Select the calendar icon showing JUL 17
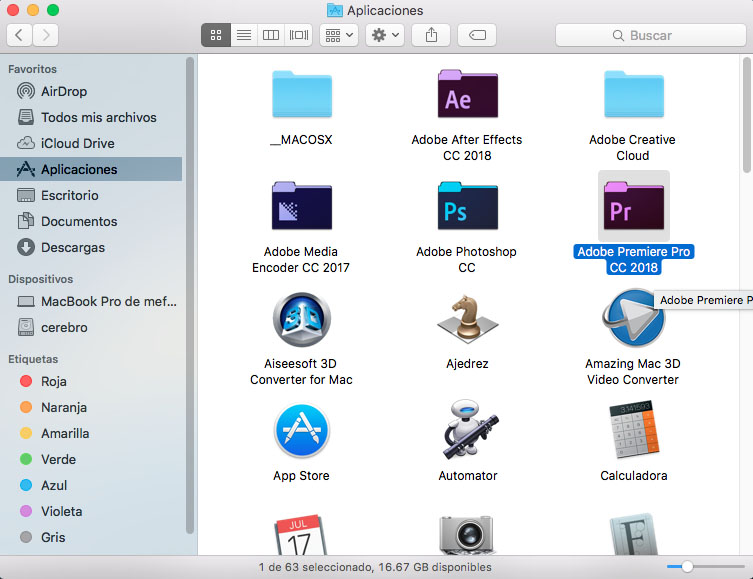Viewport: 753px width, 579px height. click(301, 535)
